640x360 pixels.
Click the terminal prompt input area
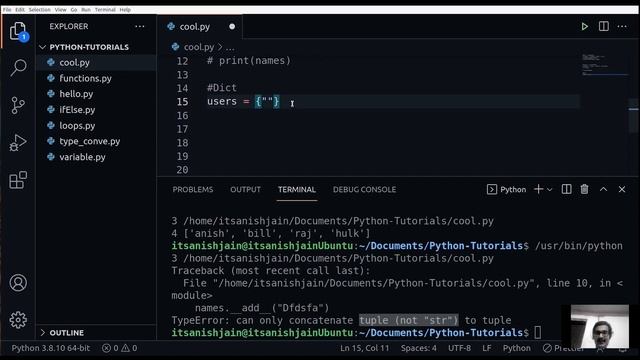click(x=538, y=333)
